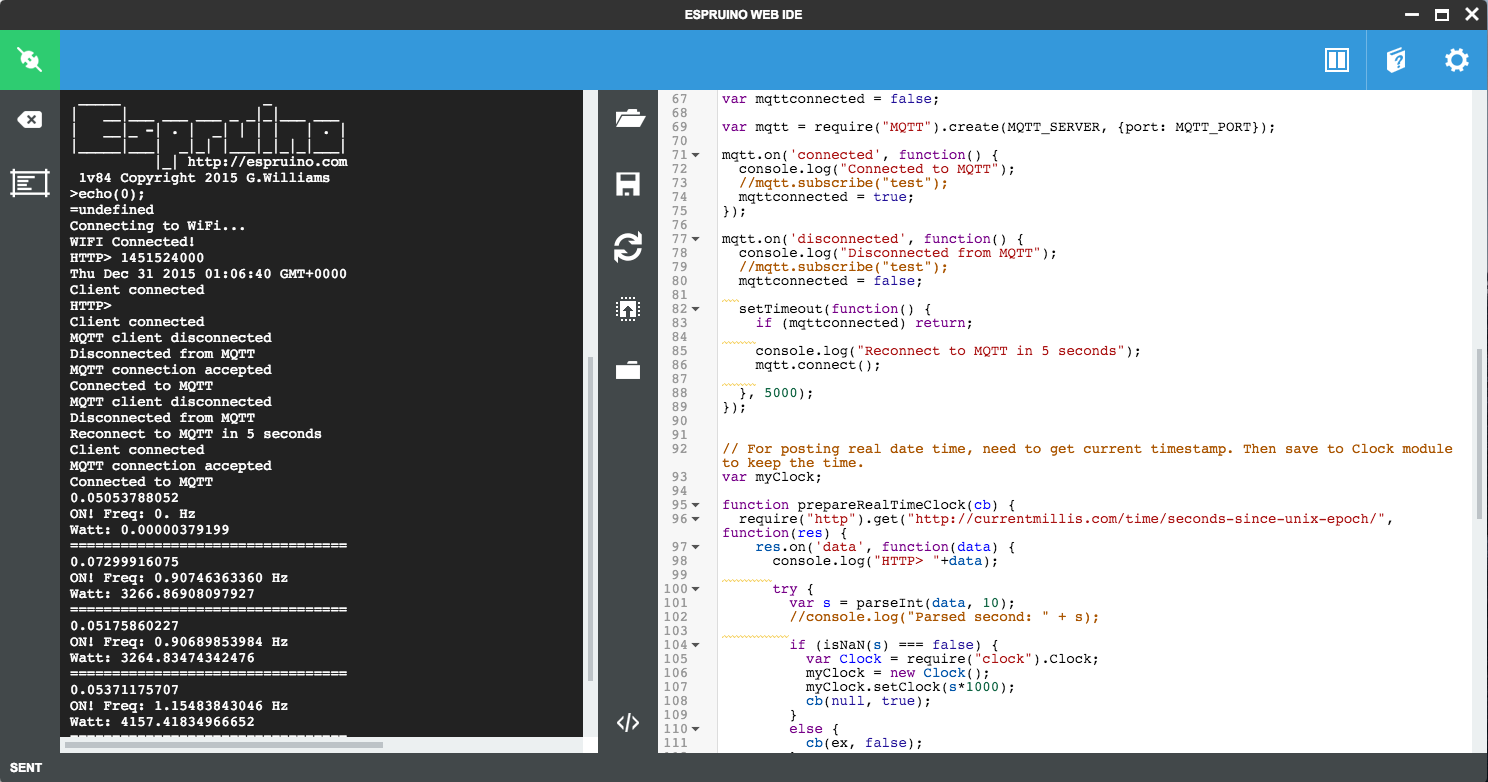Click line number 92 in the gutter
This screenshot has height=782, width=1488.
point(681,449)
